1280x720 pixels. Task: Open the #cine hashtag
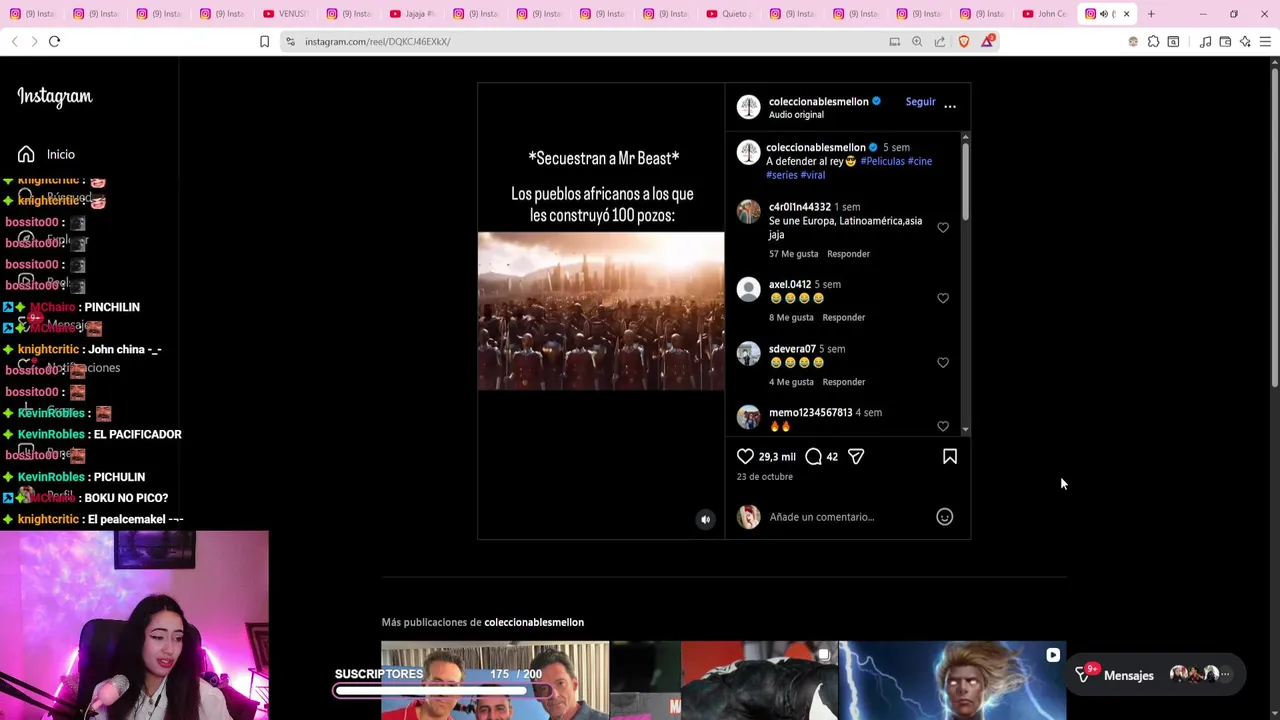point(920,161)
